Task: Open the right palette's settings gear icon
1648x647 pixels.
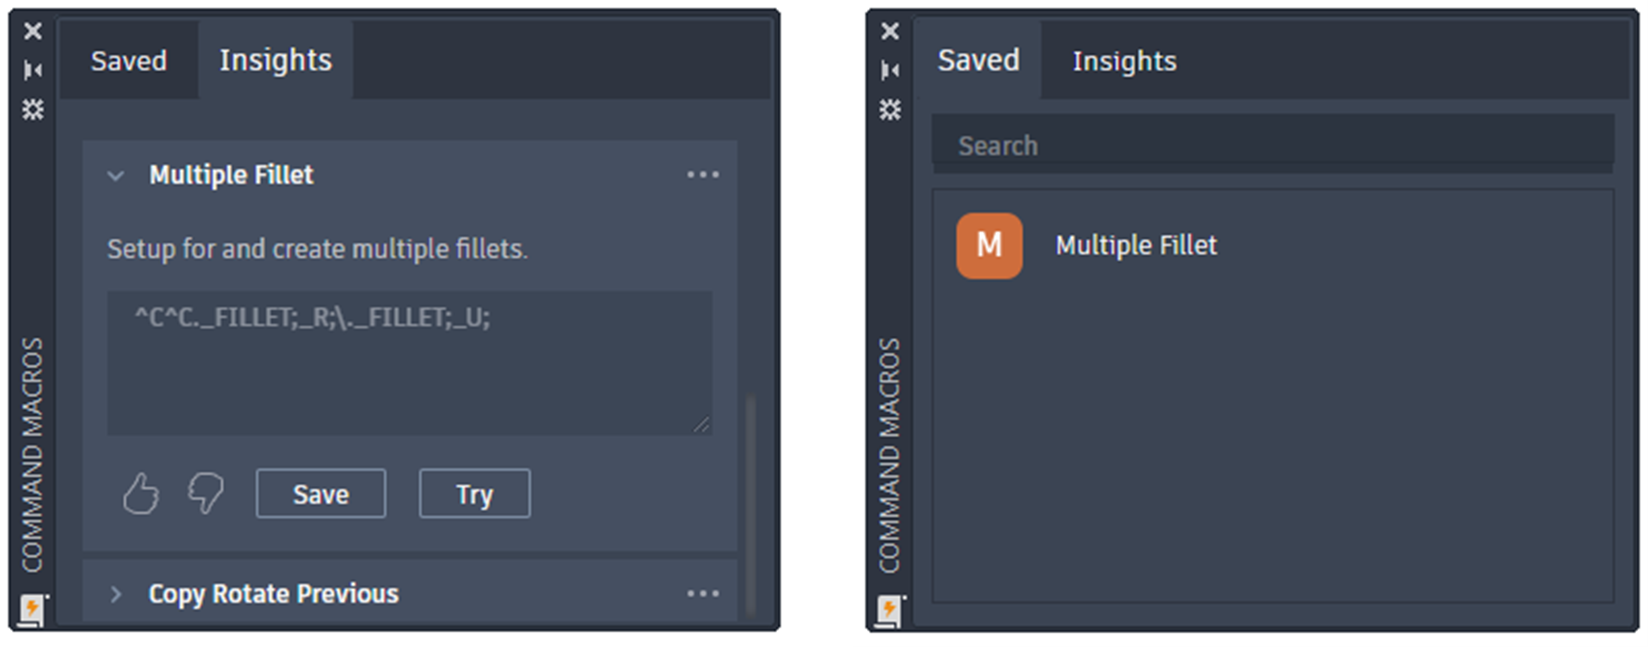Action: (890, 109)
